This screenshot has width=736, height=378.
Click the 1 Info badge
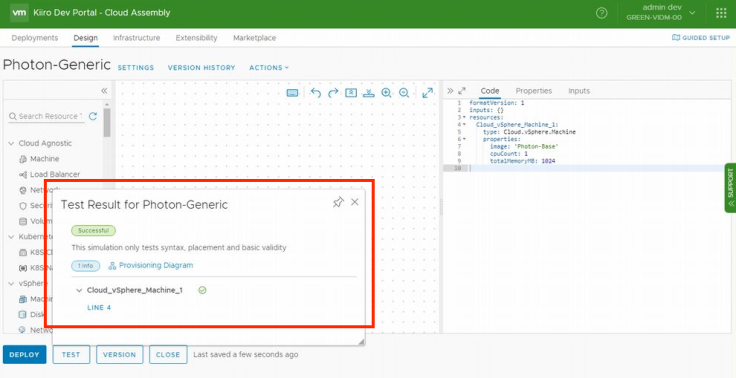pos(85,266)
